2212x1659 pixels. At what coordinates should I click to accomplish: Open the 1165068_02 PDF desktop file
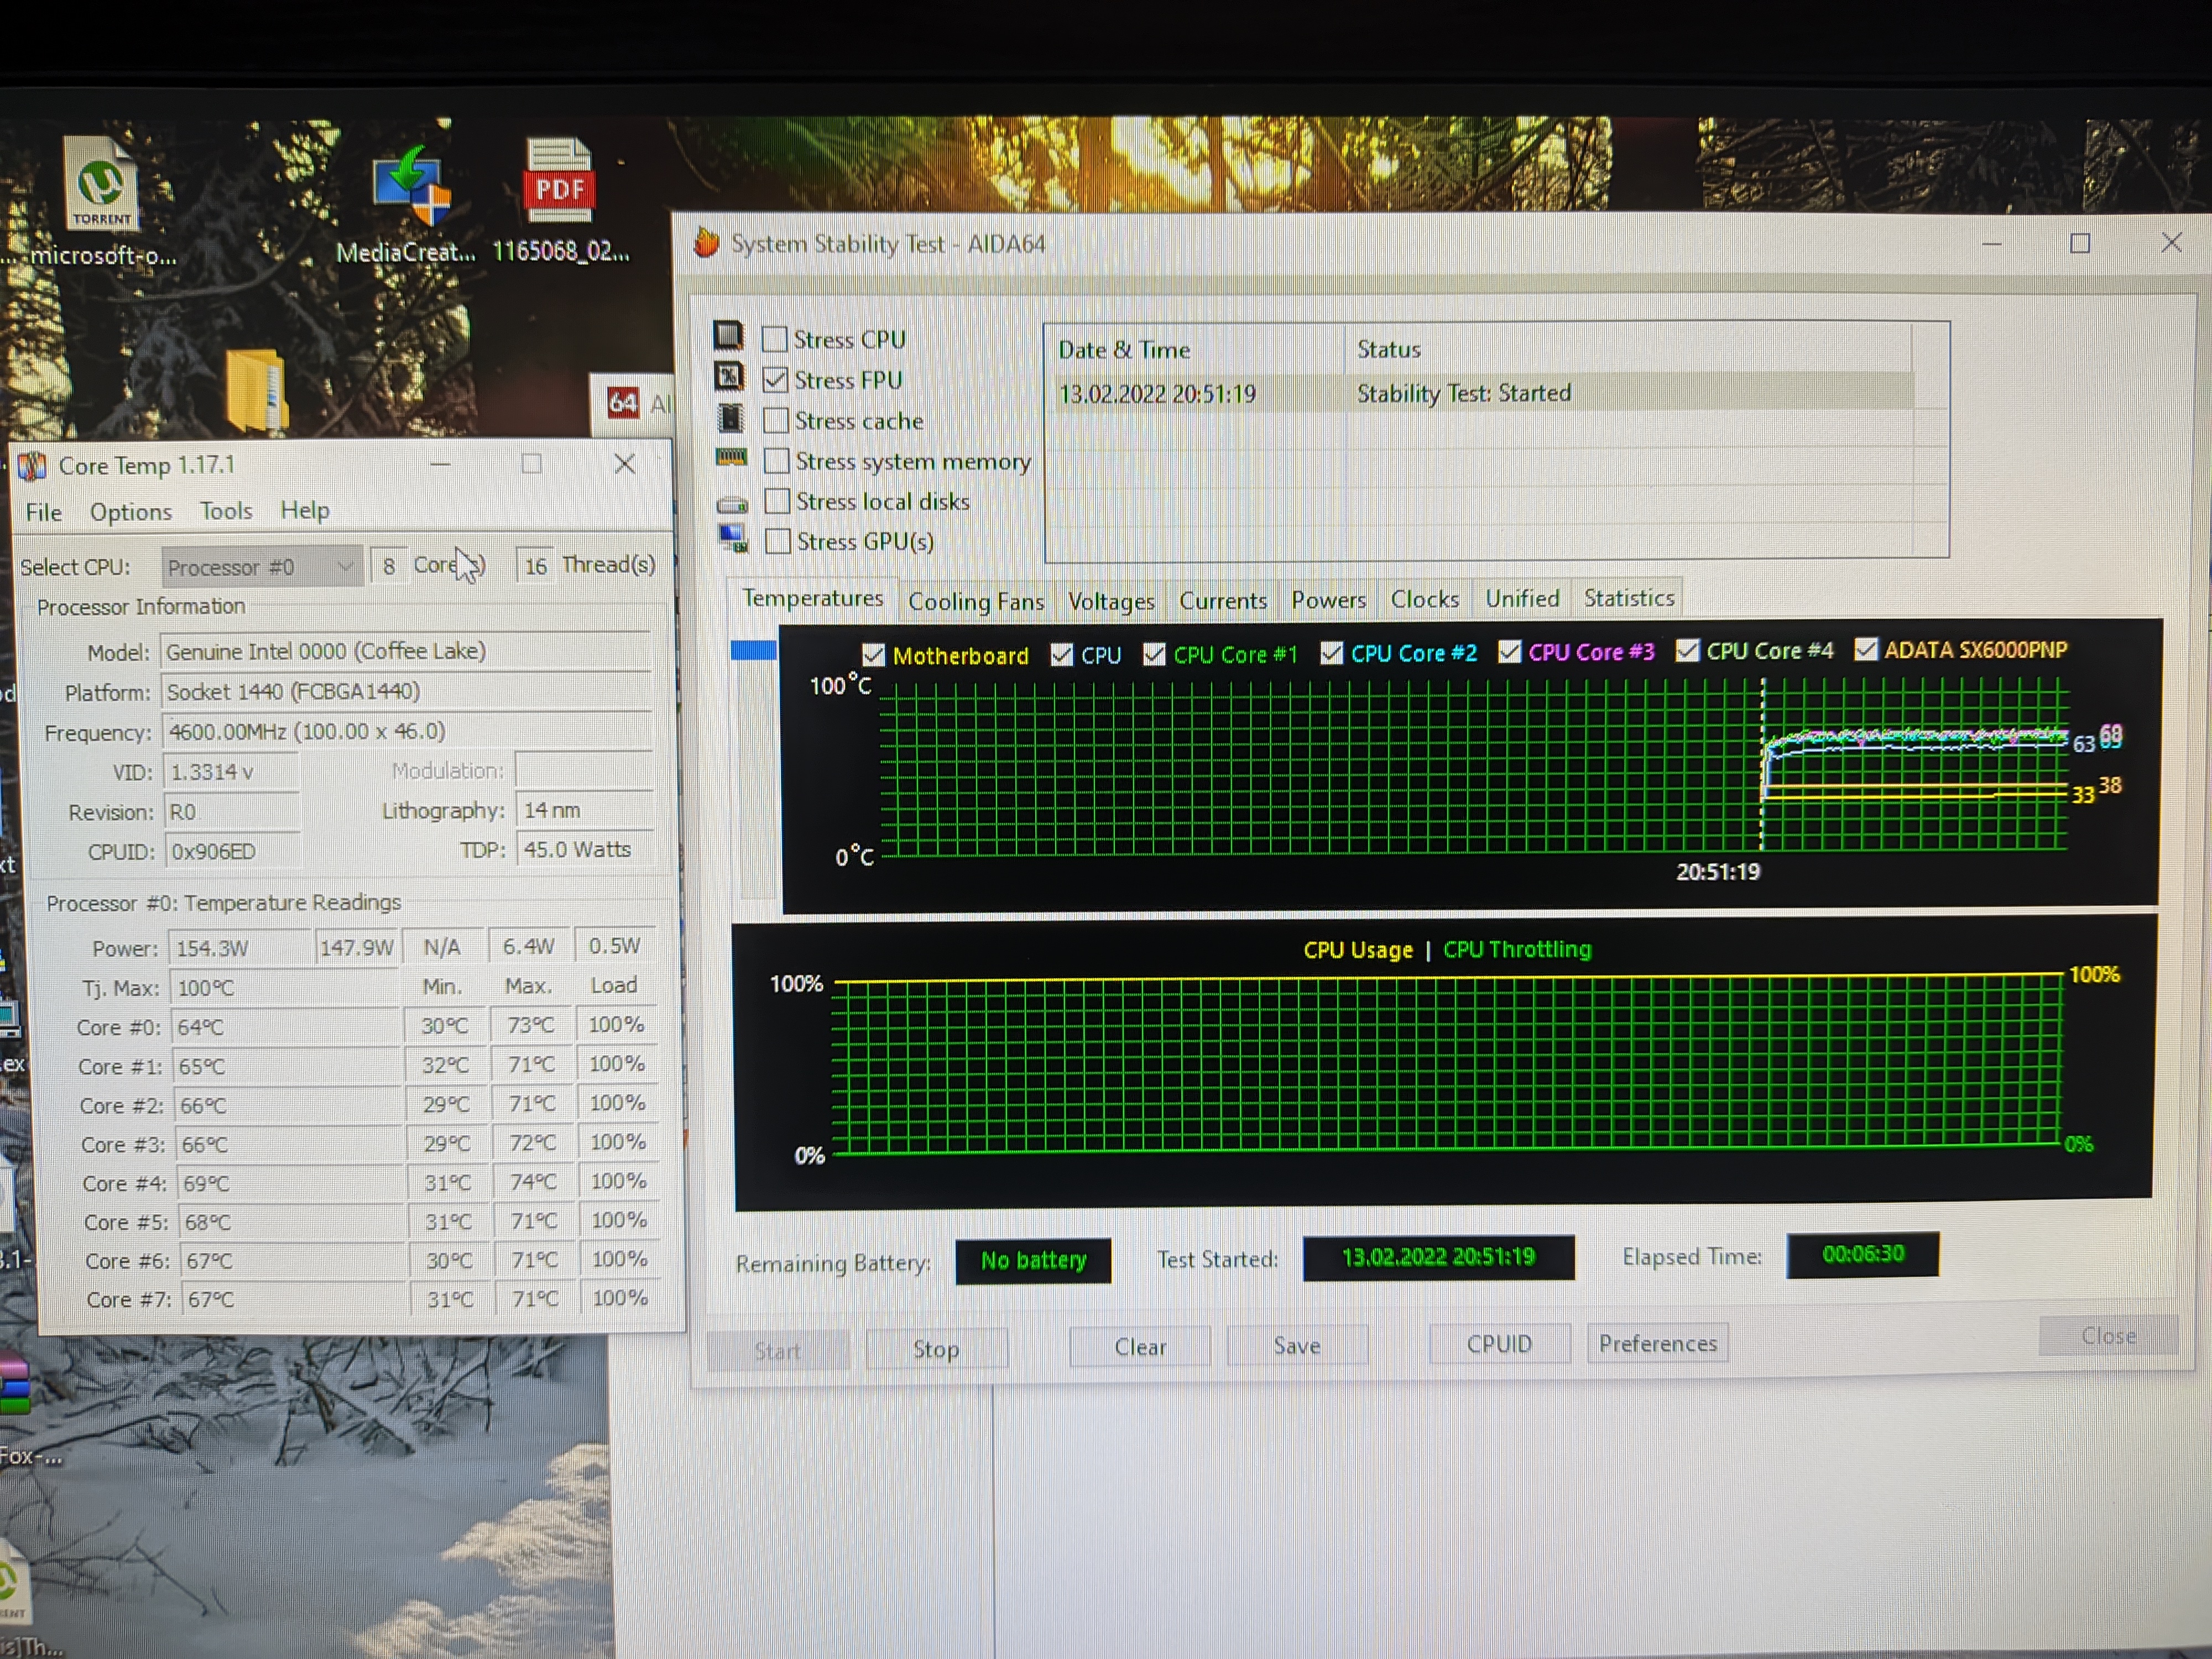[x=559, y=182]
